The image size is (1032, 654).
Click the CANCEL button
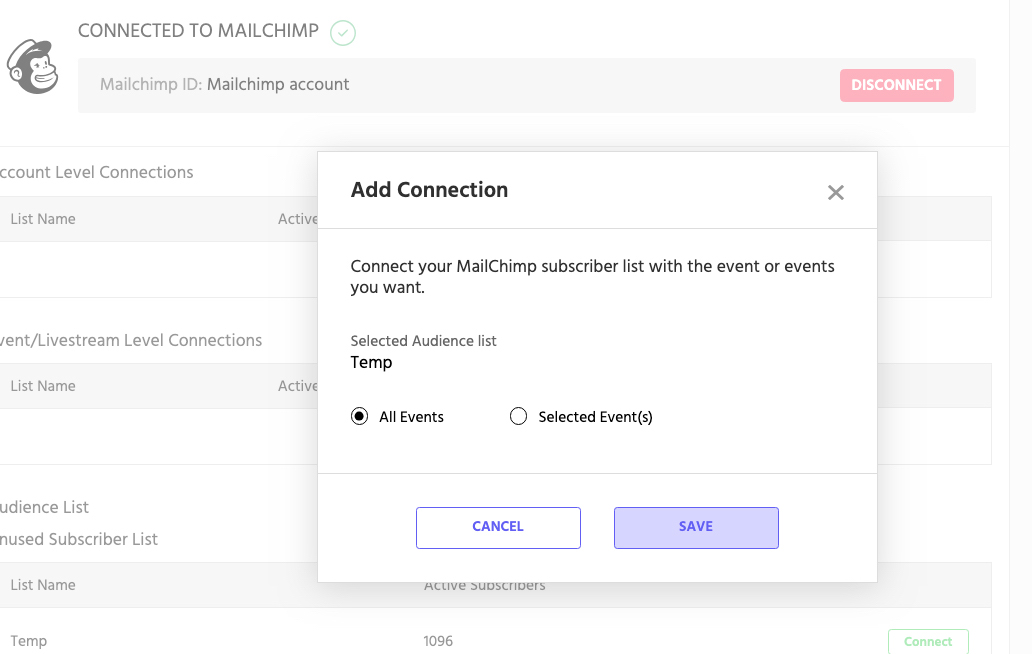pyautogui.click(x=498, y=527)
